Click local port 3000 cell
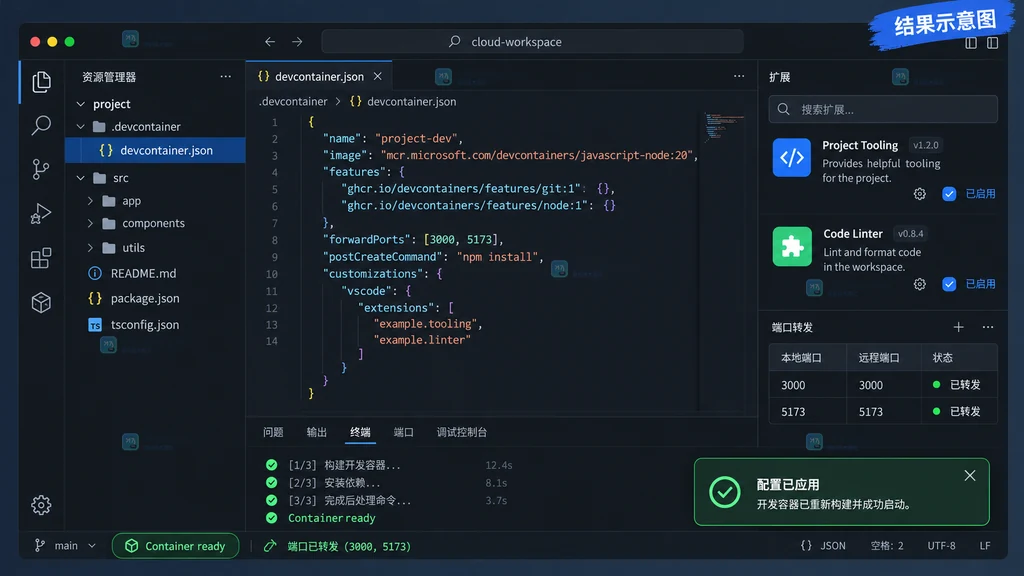The image size is (1024, 576). (808, 385)
